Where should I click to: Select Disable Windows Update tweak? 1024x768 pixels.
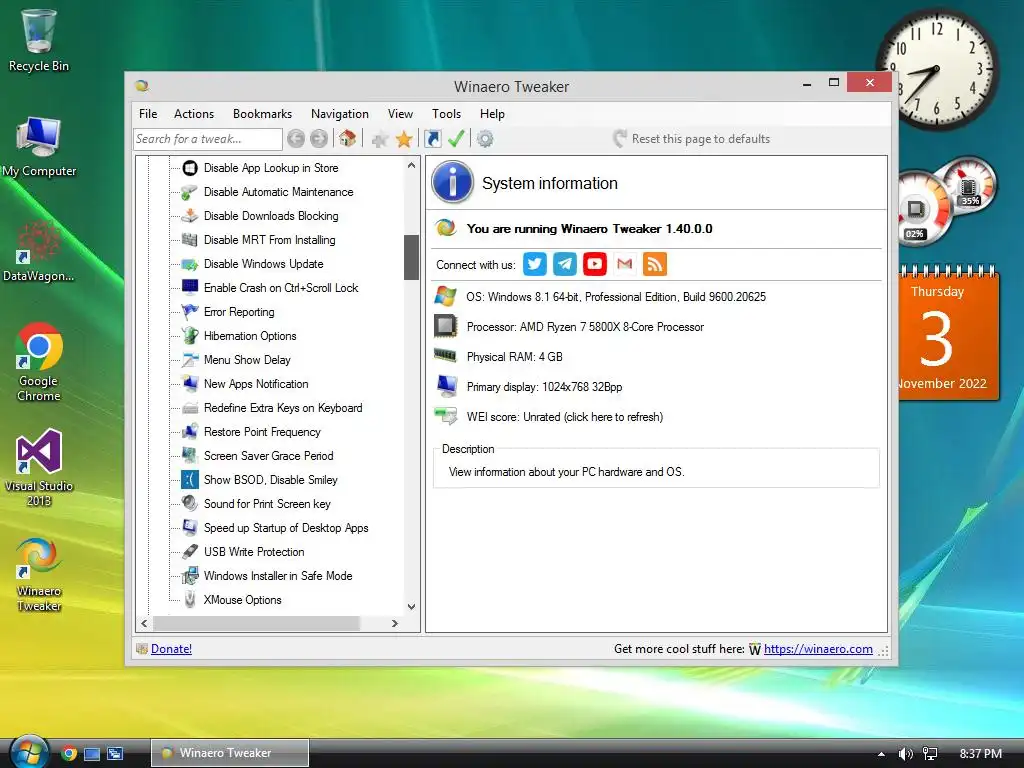264,264
